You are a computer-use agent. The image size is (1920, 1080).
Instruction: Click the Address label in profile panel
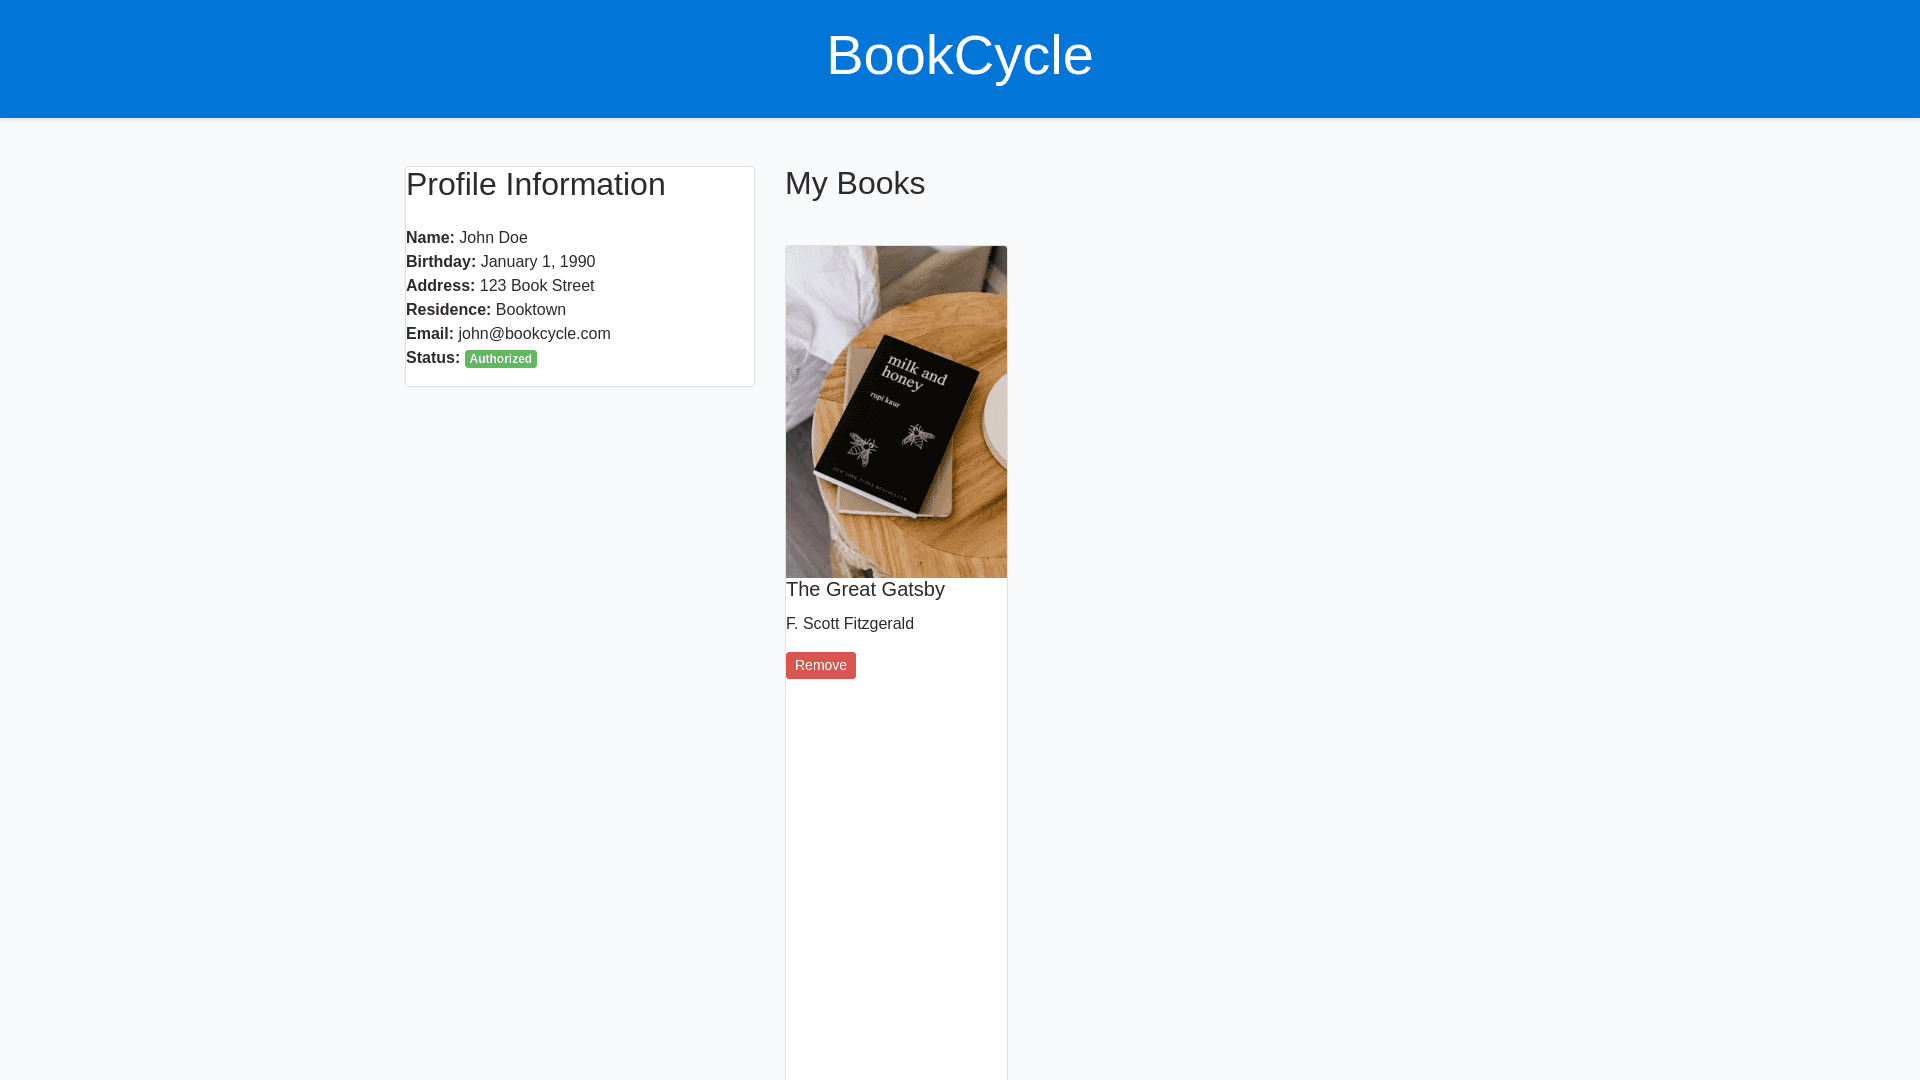coord(440,286)
